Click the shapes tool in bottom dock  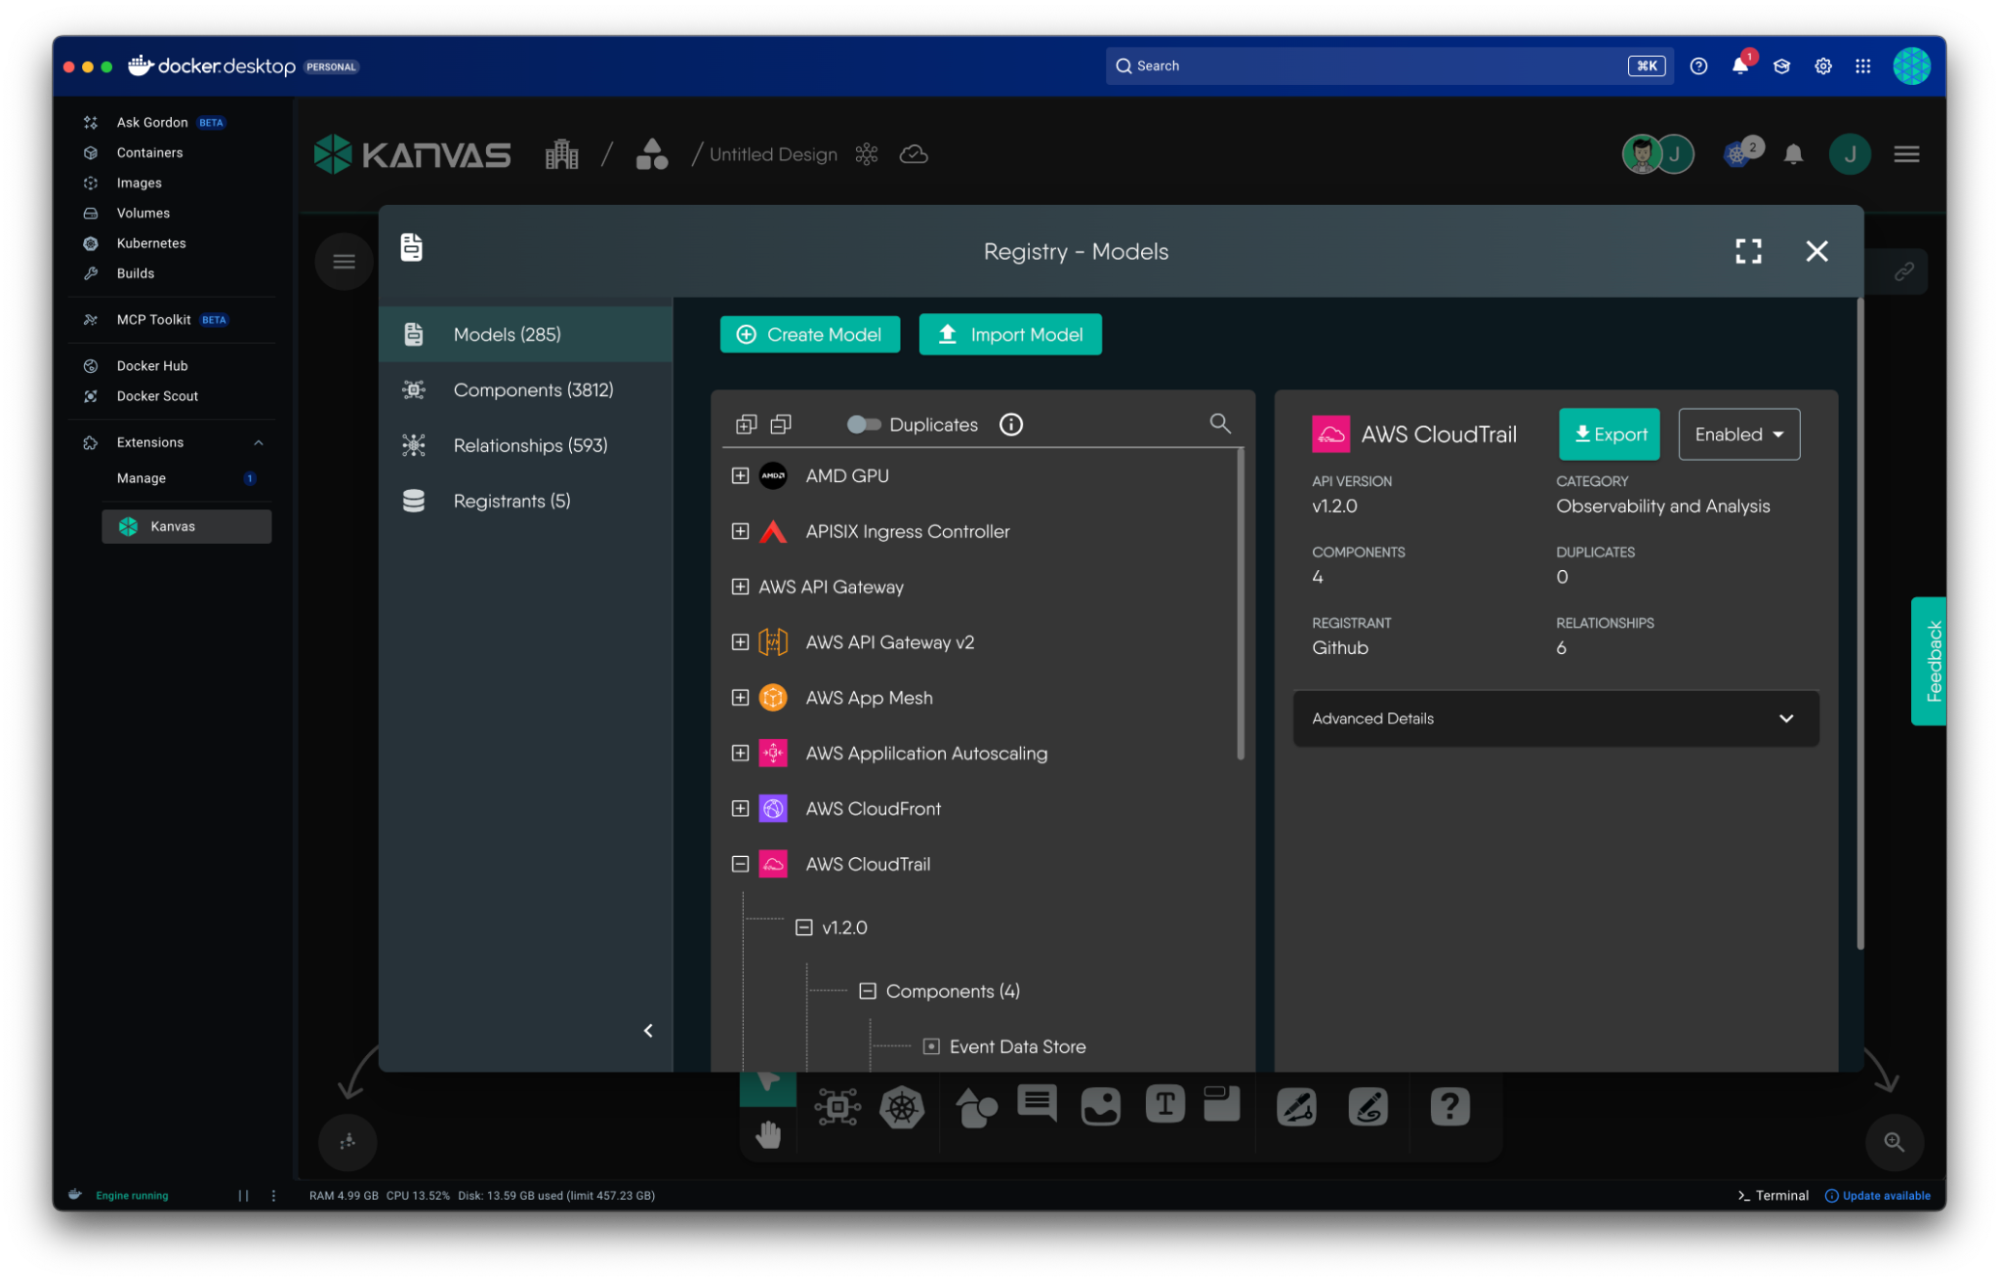tap(976, 1108)
